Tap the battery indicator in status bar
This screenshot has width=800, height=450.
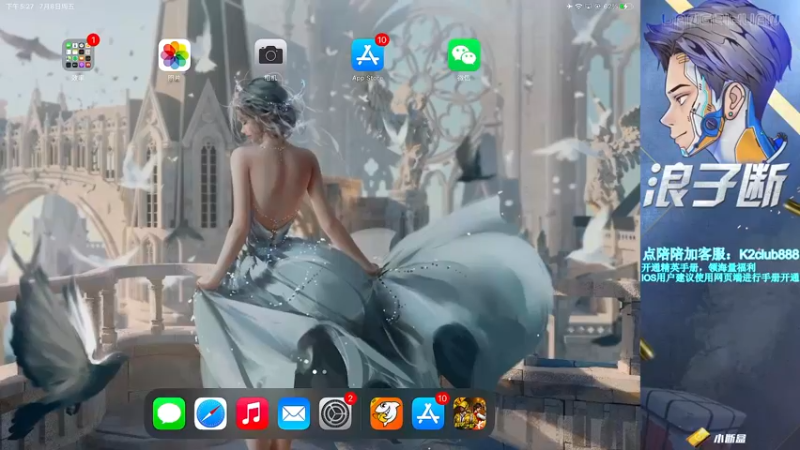pyautogui.click(x=626, y=7)
